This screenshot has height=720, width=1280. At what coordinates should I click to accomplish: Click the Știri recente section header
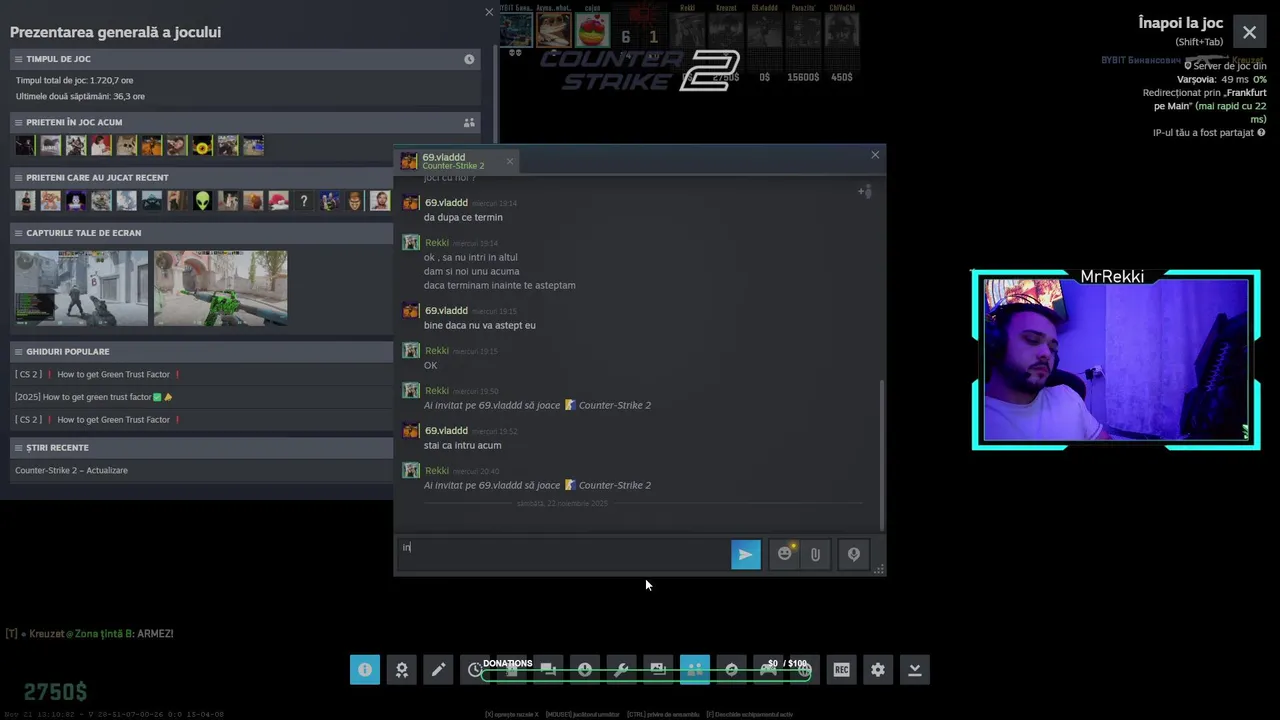coord(200,448)
